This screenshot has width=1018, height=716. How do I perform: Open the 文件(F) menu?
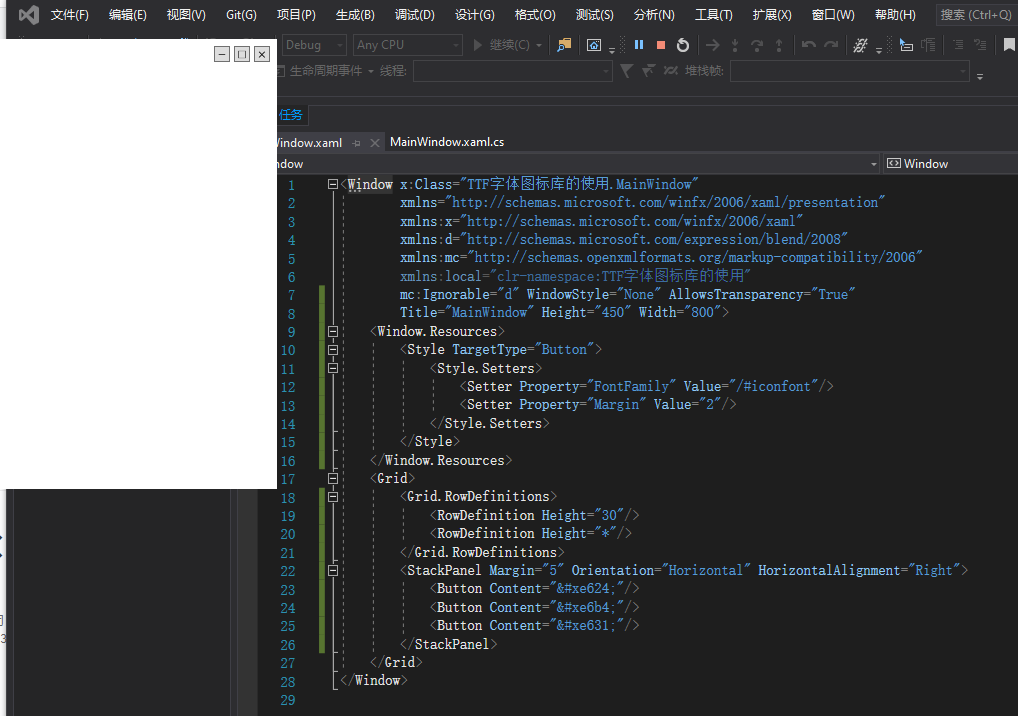(x=69, y=15)
